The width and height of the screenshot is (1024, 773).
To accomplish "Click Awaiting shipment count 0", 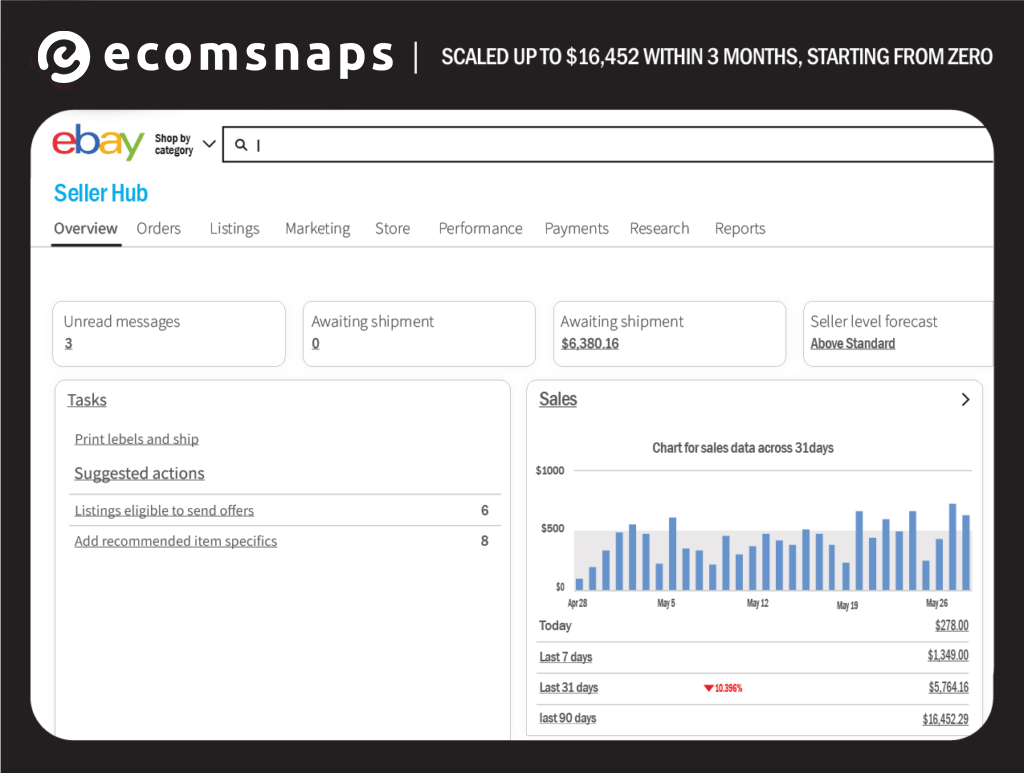I will tap(315, 343).
